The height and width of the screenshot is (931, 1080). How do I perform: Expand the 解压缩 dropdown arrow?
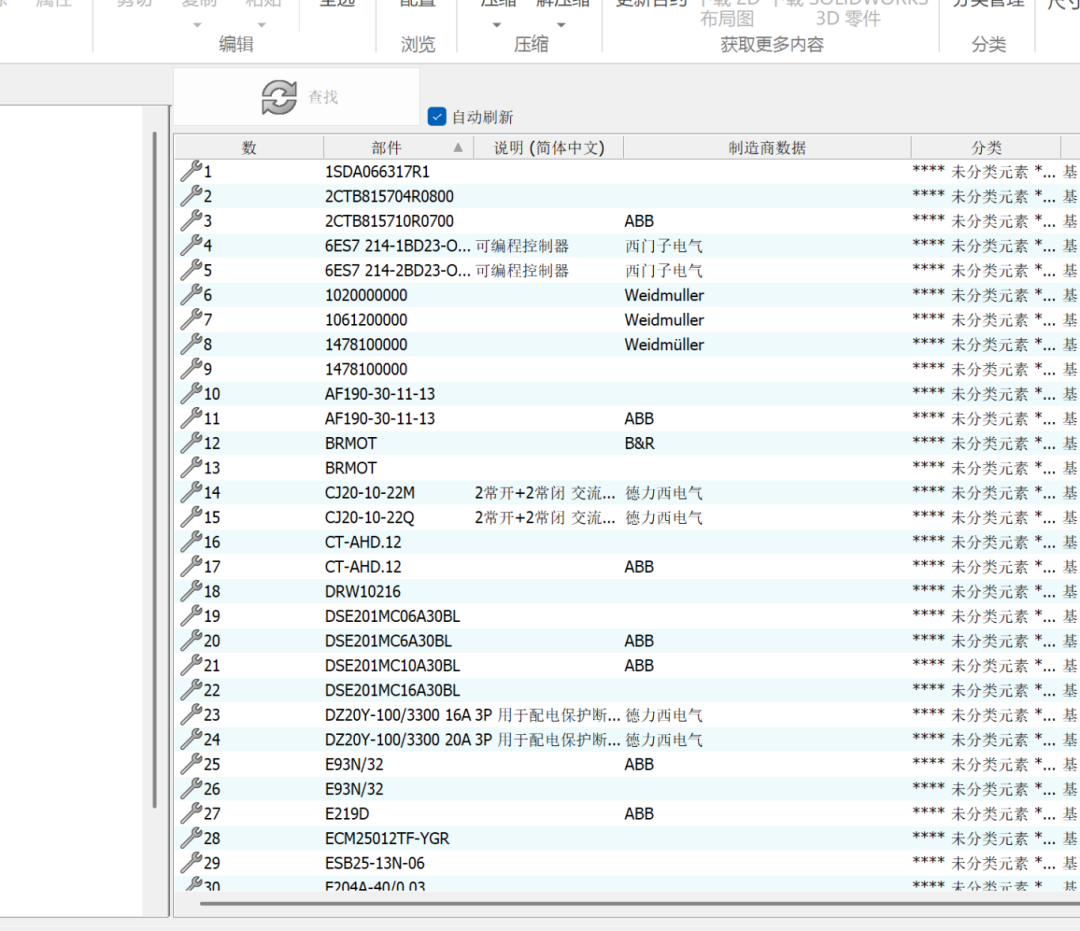(x=561, y=25)
